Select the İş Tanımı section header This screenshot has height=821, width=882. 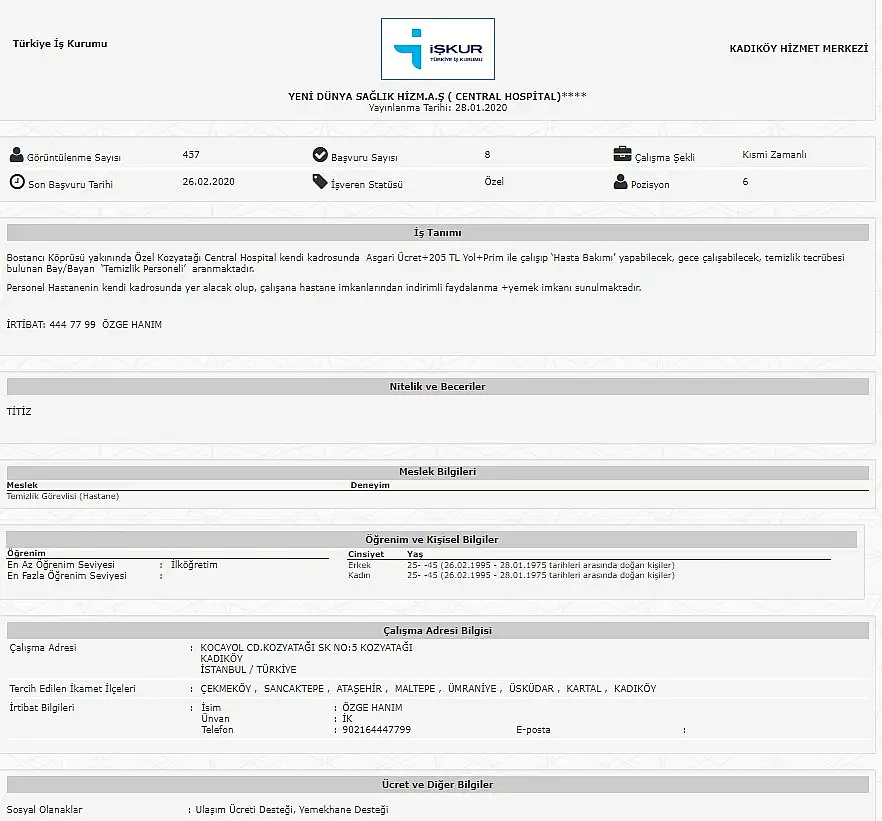(x=438, y=233)
